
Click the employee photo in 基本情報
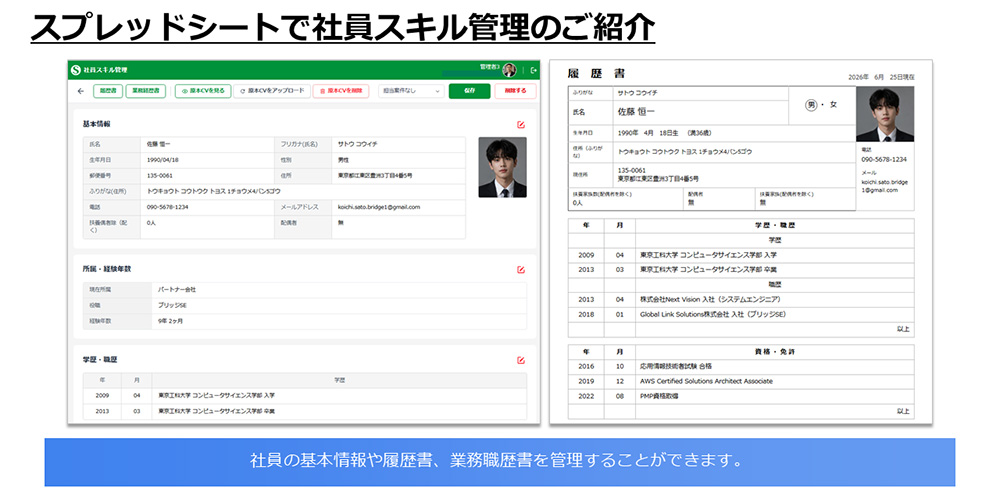click(x=503, y=167)
